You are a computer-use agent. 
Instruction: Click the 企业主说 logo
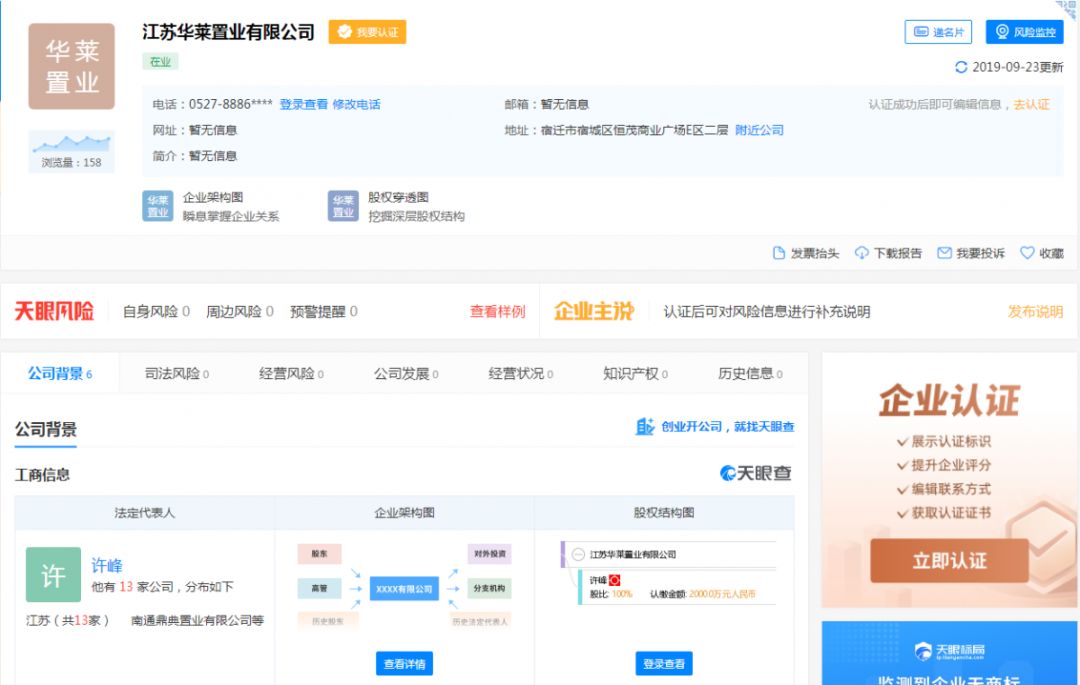coord(594,311)
